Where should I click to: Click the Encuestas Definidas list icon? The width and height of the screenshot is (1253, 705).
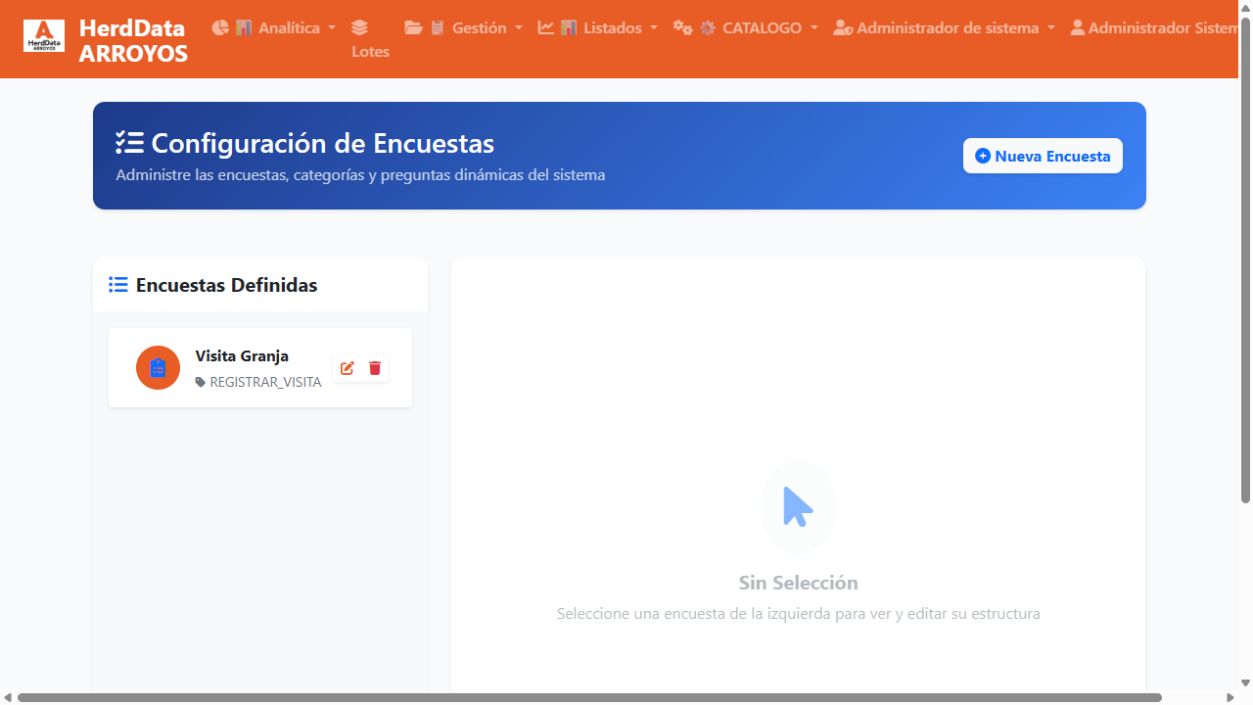[x=118, y=285]
